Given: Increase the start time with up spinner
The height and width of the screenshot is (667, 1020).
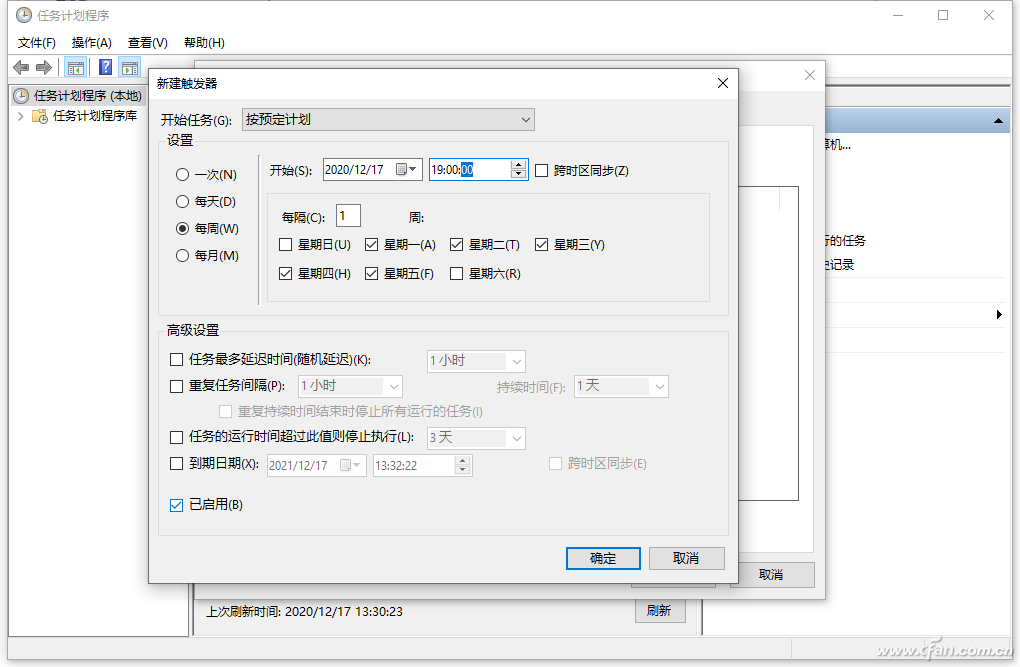Looking at the screenshot, I should 518,165.
